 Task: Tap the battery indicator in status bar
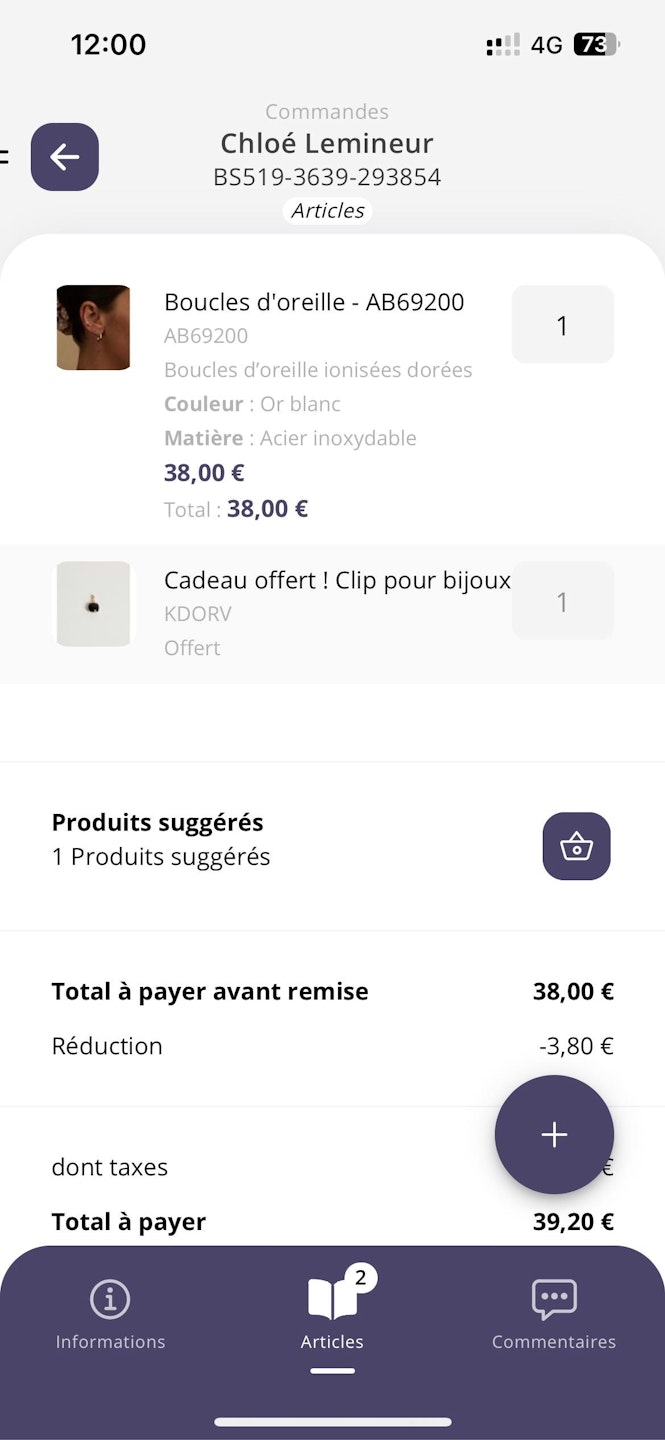point(595,45)
